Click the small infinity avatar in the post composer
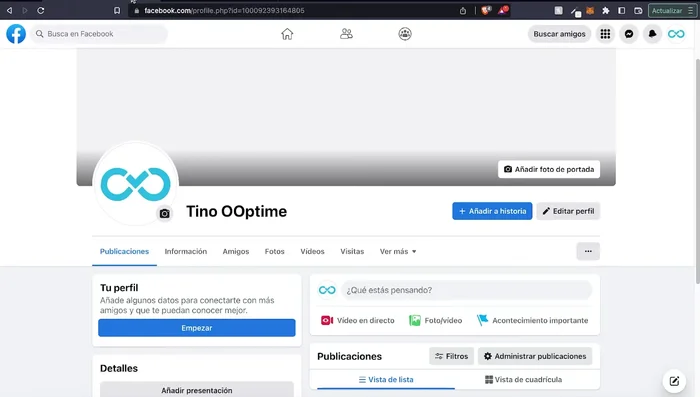The width and height of the screenshot is (700, 397). point(327,290)
